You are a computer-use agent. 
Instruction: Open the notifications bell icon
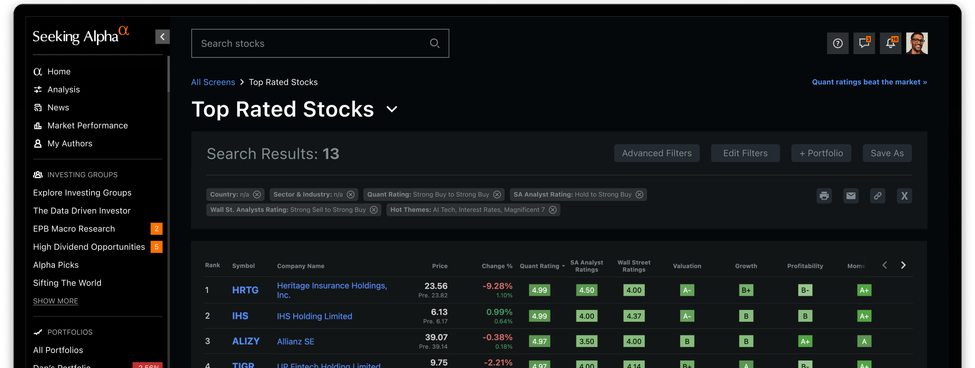point(890,44)
